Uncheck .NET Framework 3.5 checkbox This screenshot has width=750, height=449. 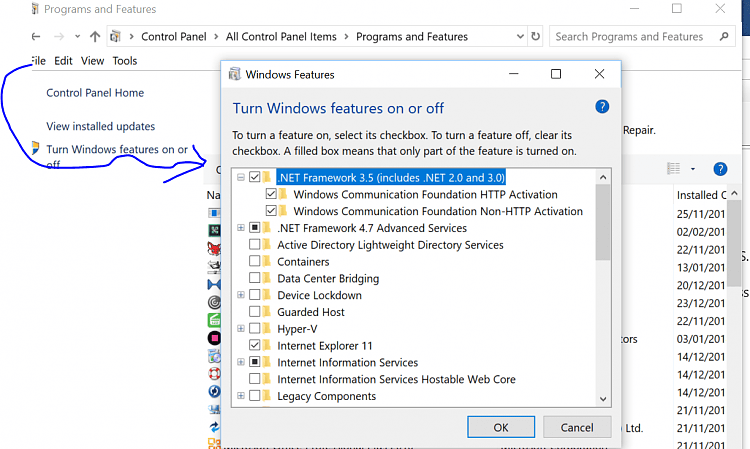[x=255, y=177]
